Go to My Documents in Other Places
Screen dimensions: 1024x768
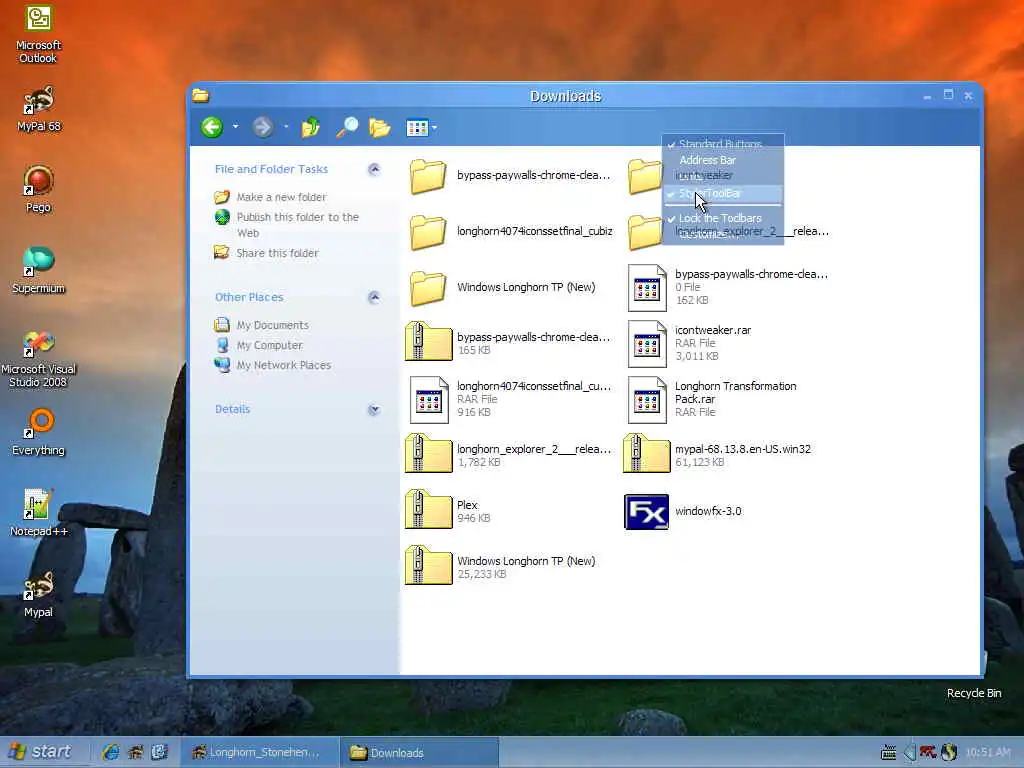coord(272,325)
